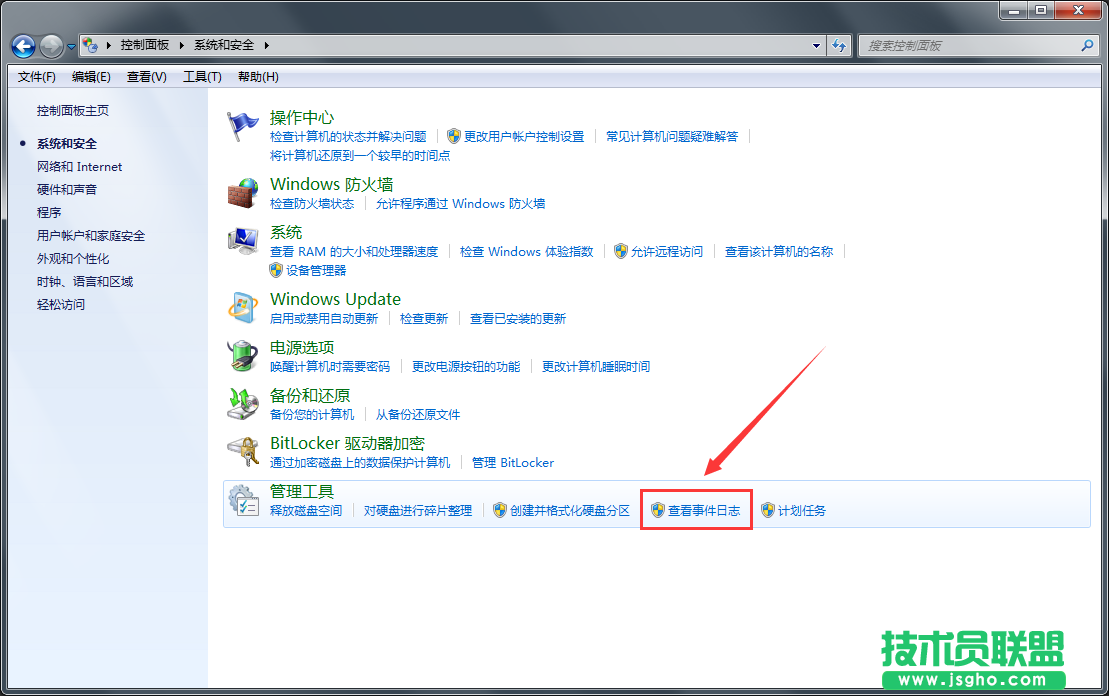
Task: Click the Windows 防火墙 brick wall icon
Action: click(x=242, y=192)
